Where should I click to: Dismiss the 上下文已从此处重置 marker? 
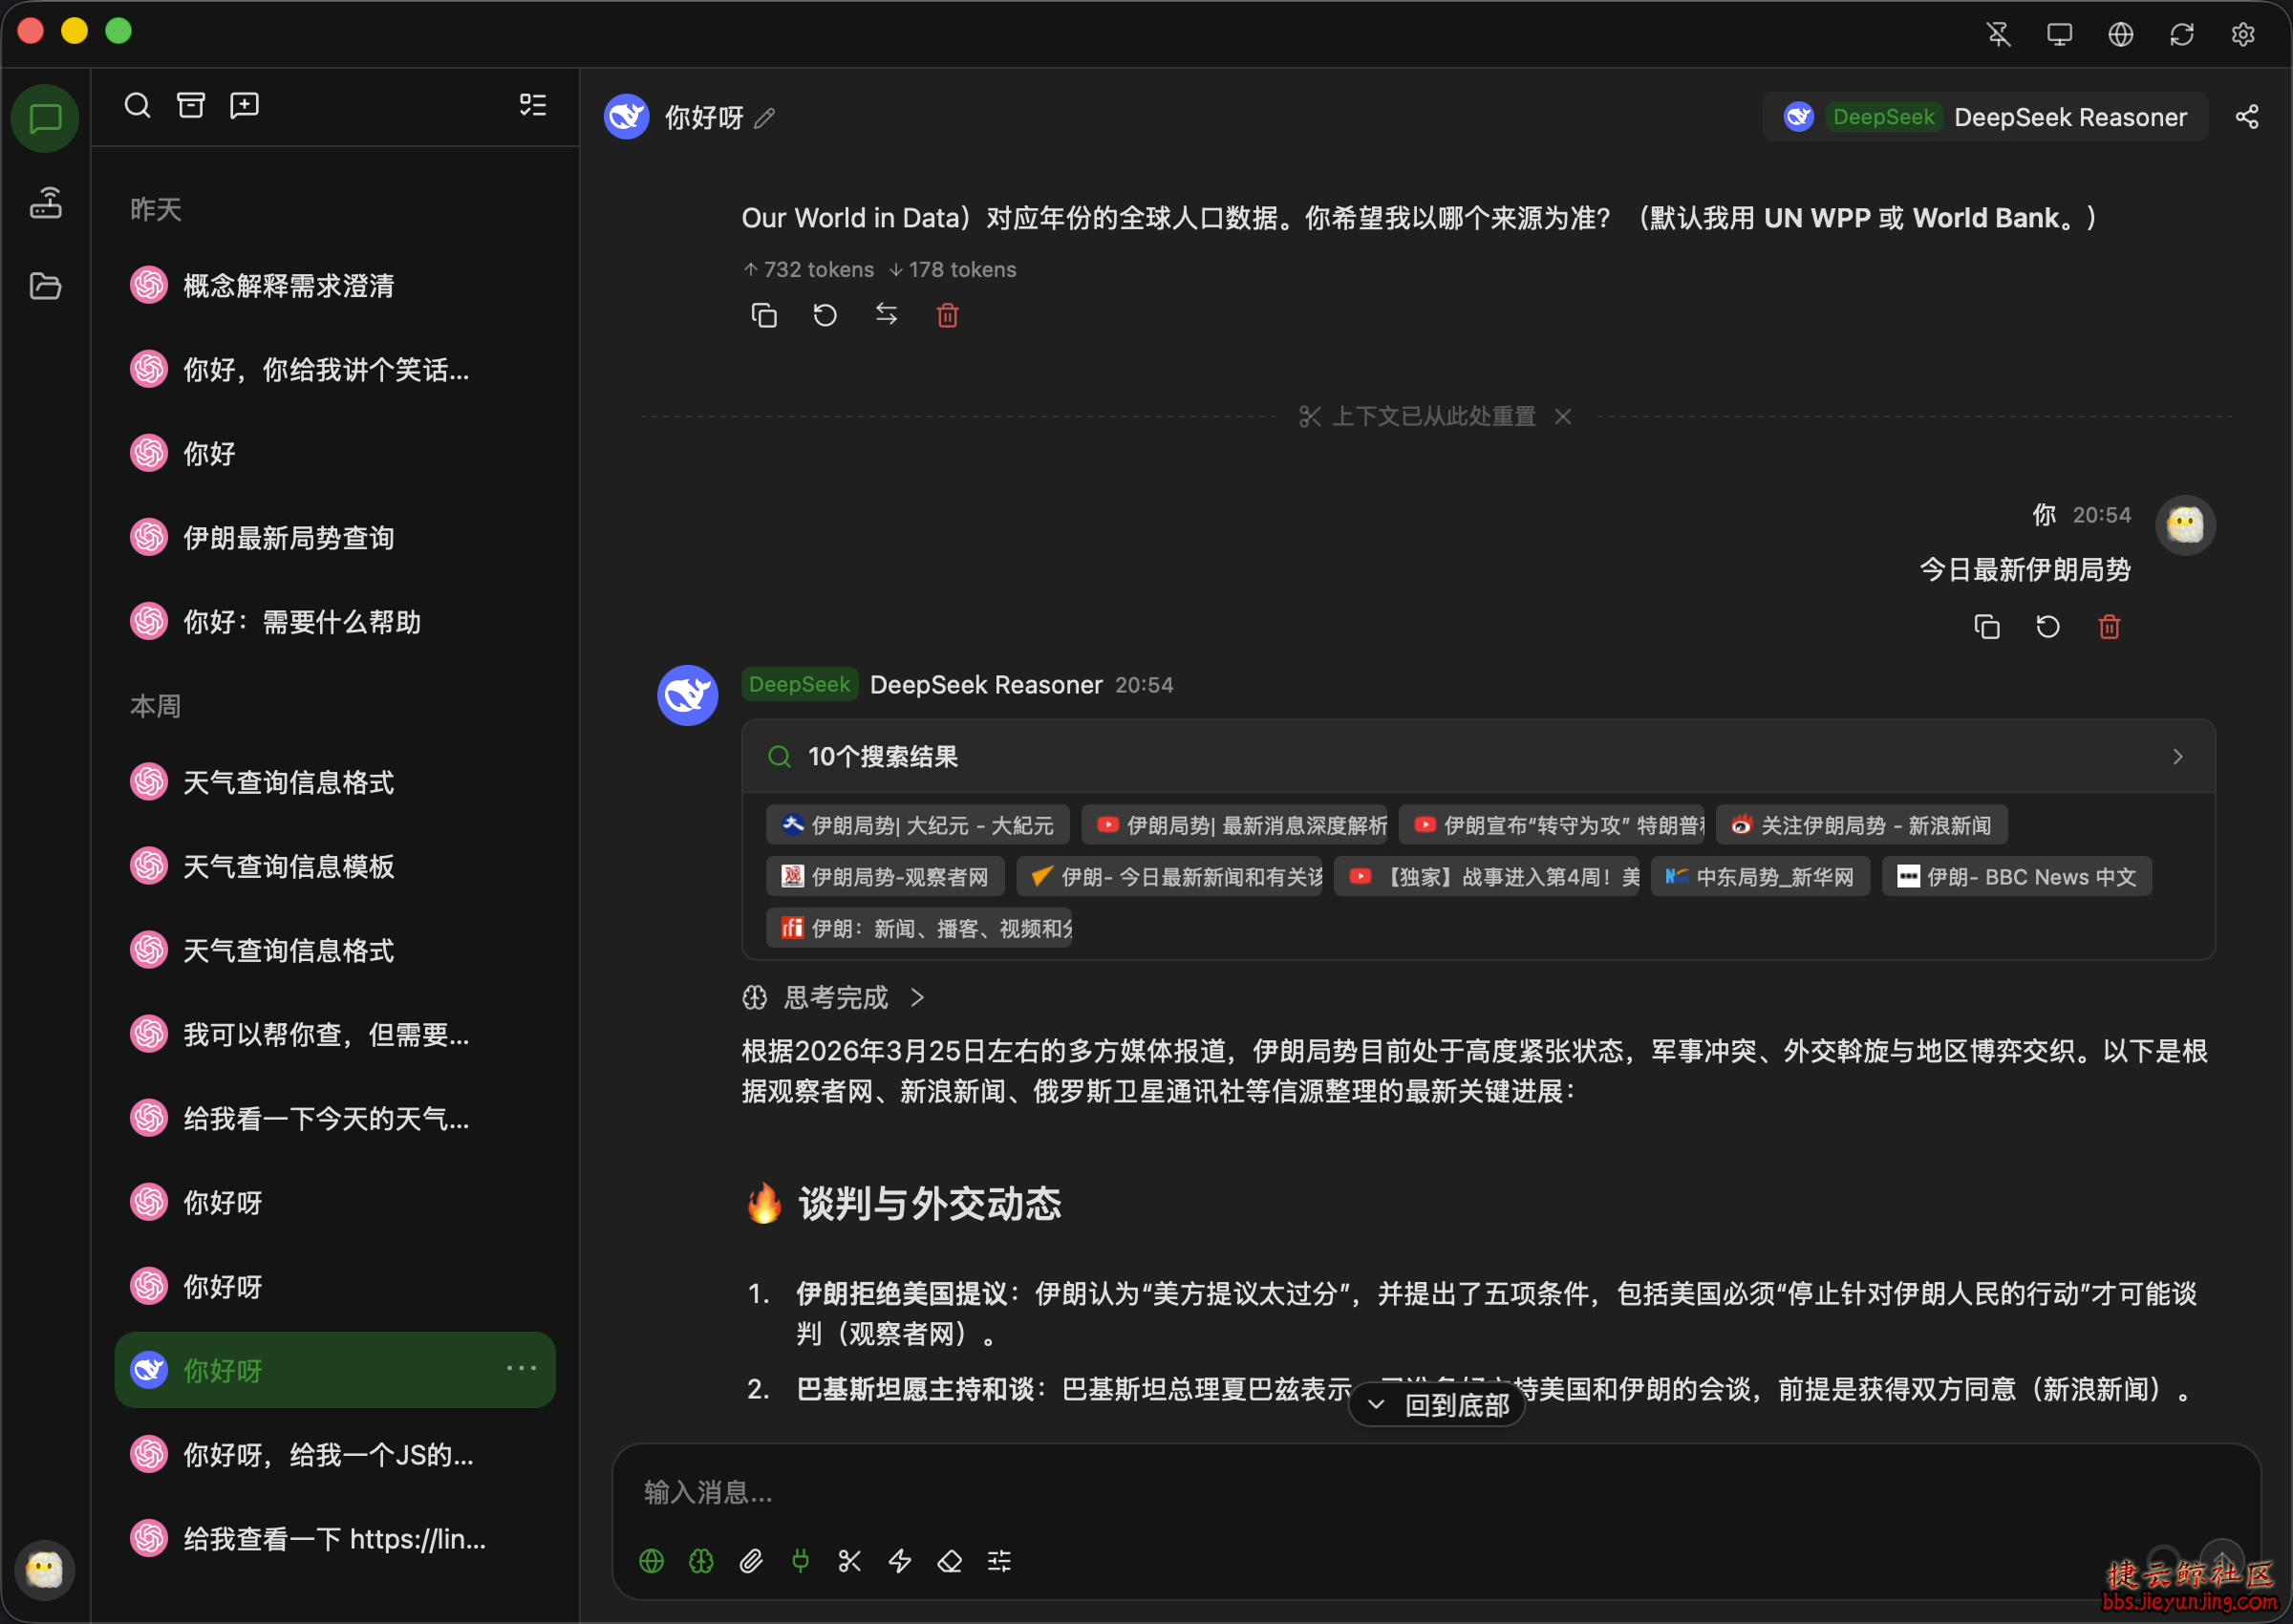tap(1563, 417)
